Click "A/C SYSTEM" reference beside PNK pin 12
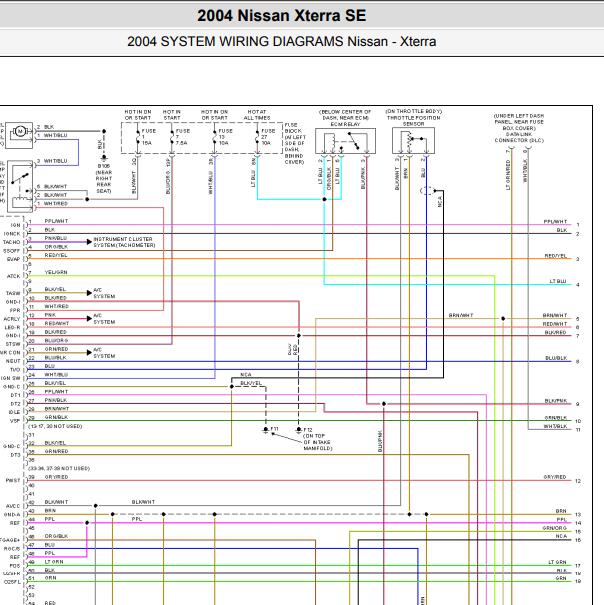Screen dimensions: 604x605 [104, 319]
